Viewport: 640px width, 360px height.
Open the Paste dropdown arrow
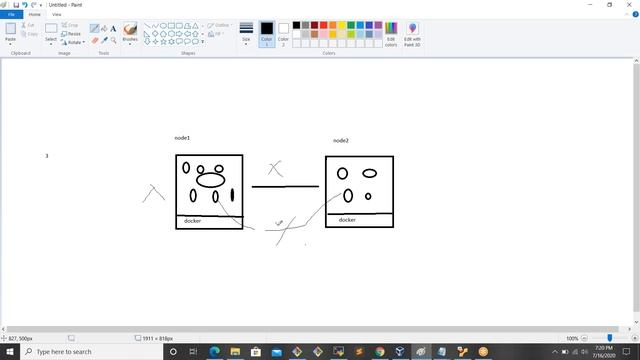[x=11, y=44]
